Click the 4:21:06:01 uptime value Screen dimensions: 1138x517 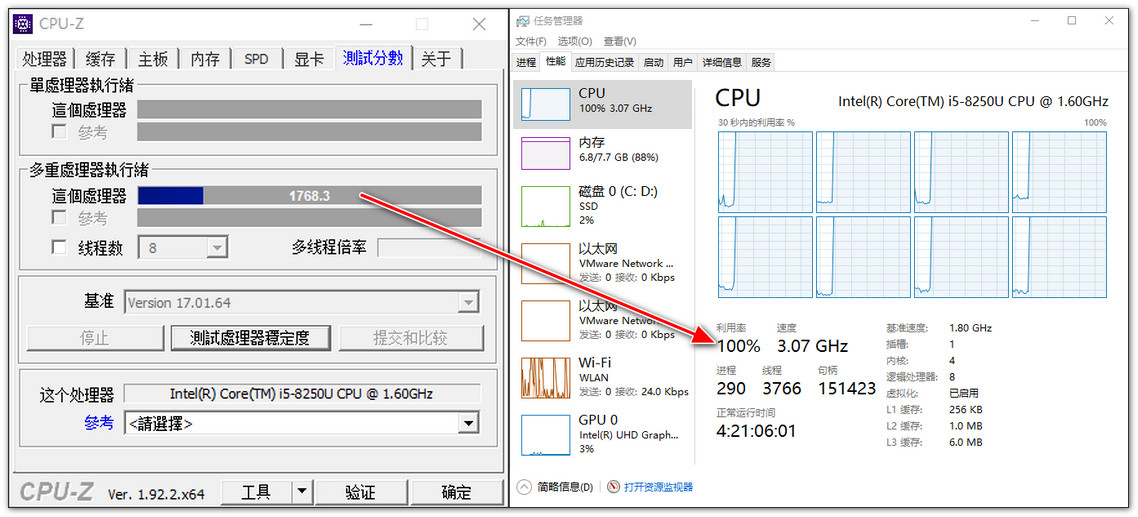point(756,431)
